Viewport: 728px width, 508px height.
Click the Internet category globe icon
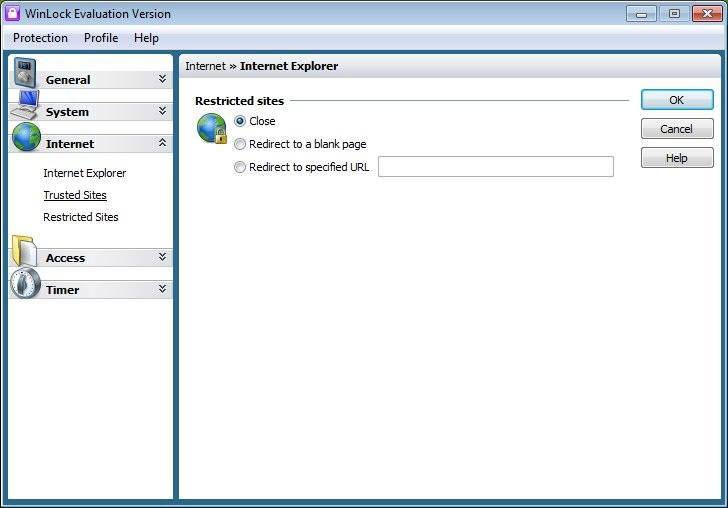[x=26, y=137]
